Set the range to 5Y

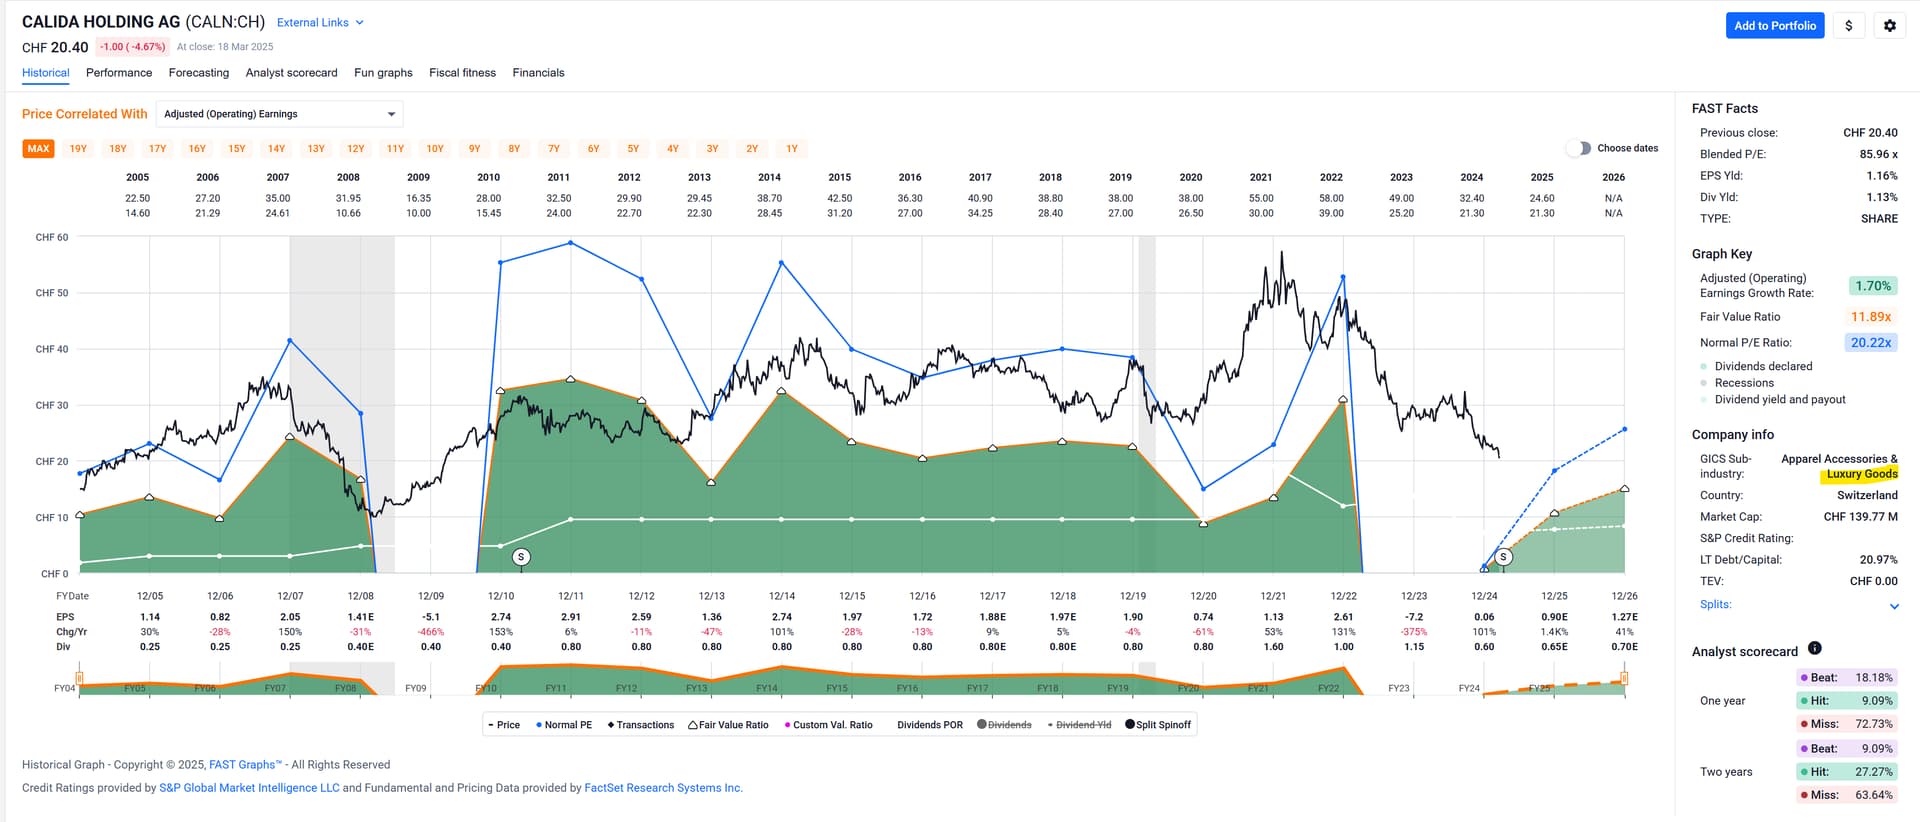(633, 149)
